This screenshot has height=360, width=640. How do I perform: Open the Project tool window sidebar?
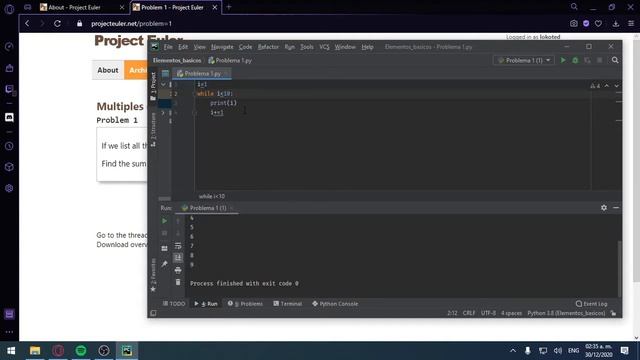(x=153, y=86)
